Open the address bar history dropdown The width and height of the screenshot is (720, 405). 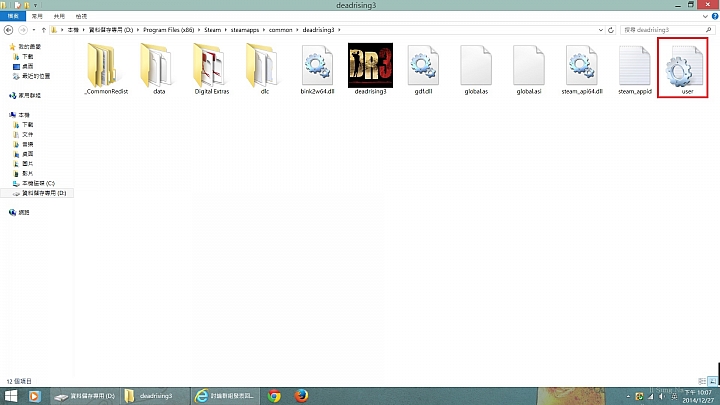(x=601, y=30)
